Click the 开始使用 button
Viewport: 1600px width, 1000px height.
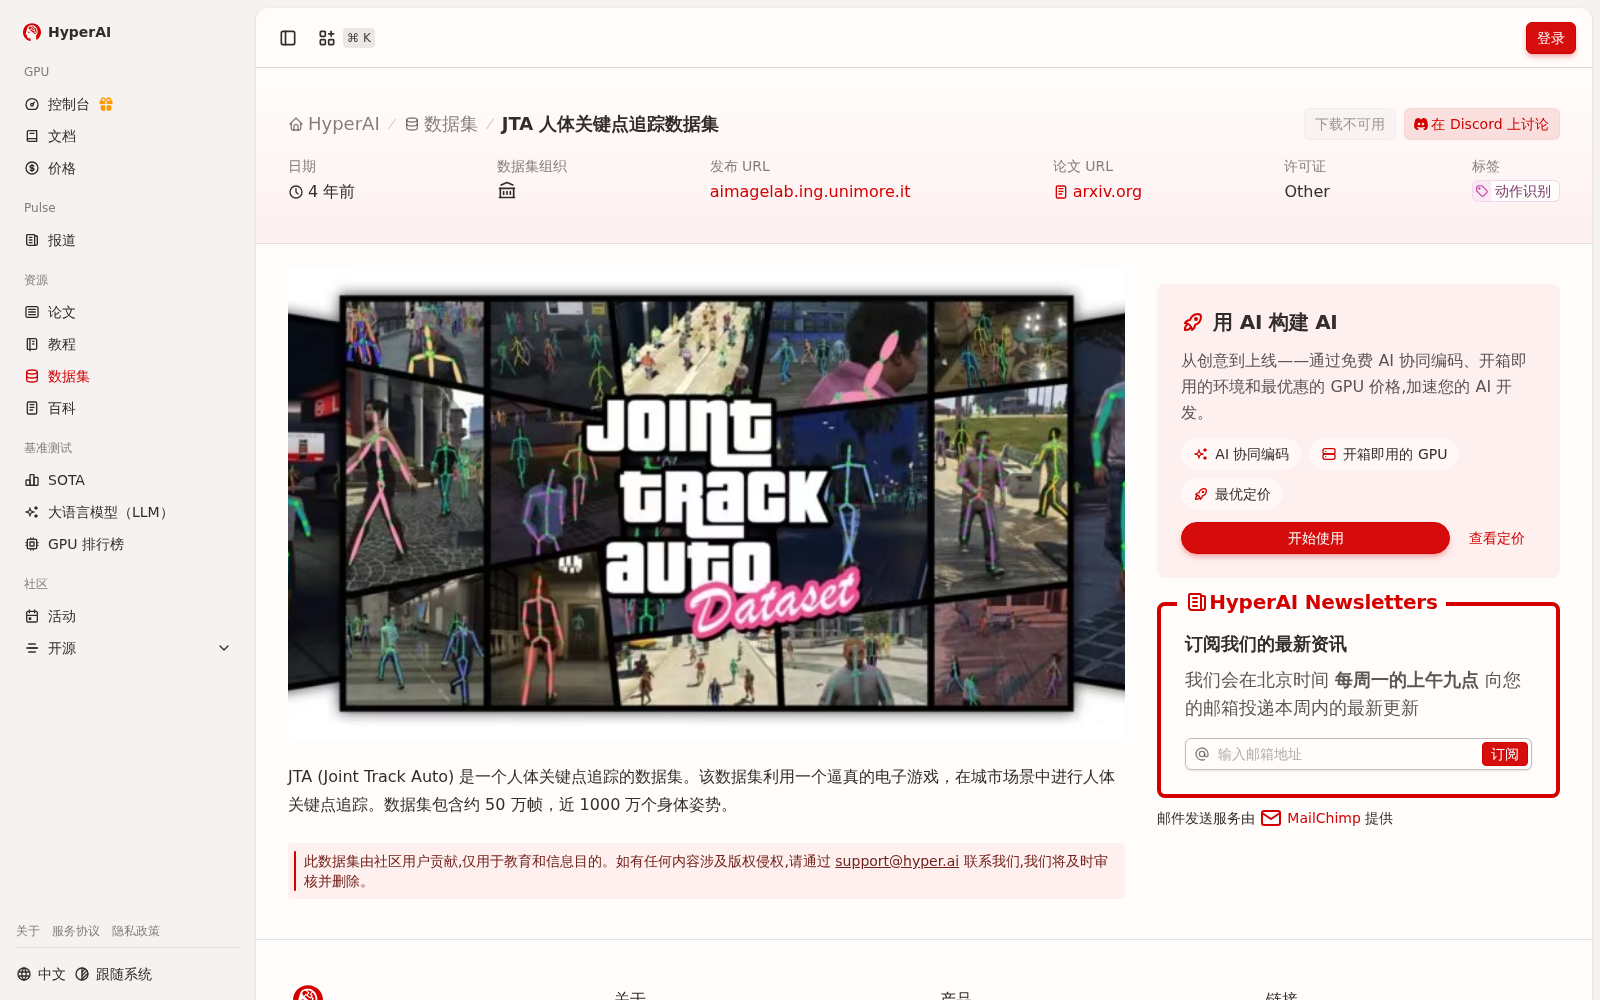(1315, 538)
